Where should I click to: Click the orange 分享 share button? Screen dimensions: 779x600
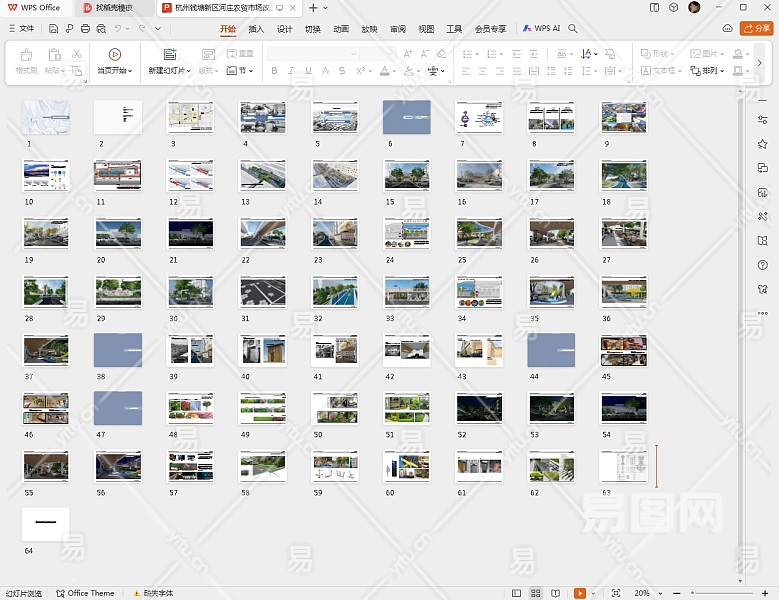pyautogui.click(x=756, y=29)
